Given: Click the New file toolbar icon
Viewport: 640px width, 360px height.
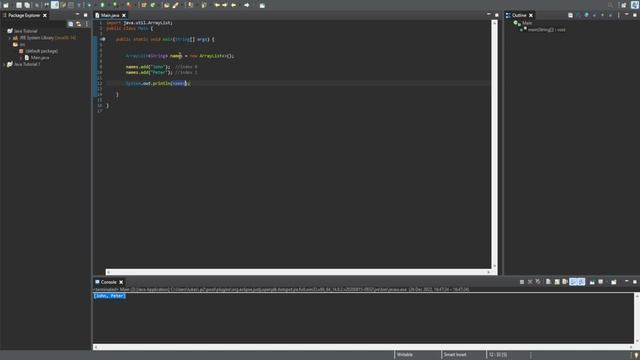Looking at the screenshot, I should (x=6, y=5).
